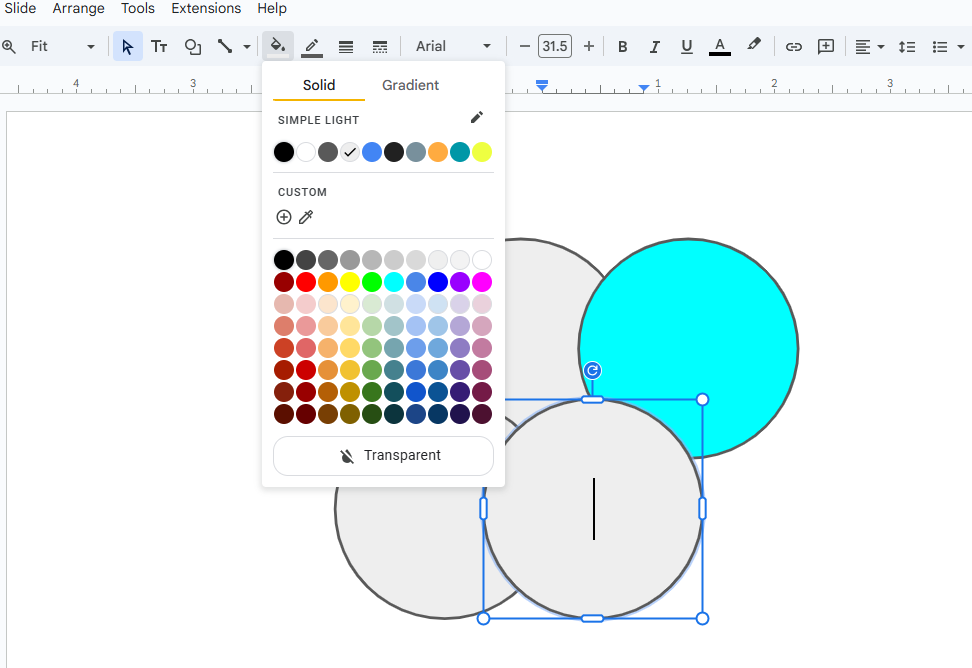Image resolution: width=972 pixels, height=668 pixels.
Task: Click the Transparent fill button
Action: coord(383,455)
